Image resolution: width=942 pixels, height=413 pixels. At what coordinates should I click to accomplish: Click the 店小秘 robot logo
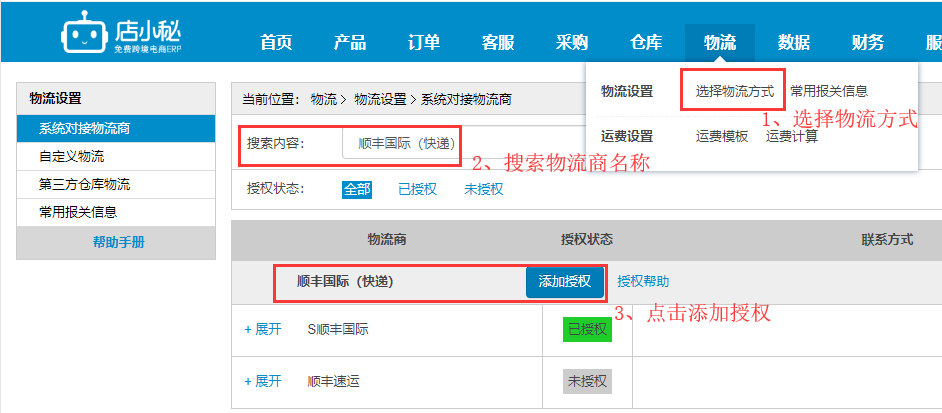point(121,35)
